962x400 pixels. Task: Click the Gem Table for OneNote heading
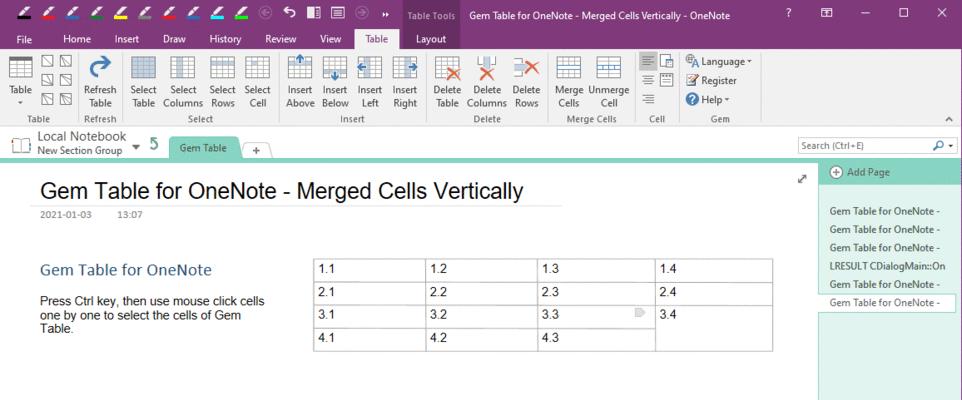126,270
